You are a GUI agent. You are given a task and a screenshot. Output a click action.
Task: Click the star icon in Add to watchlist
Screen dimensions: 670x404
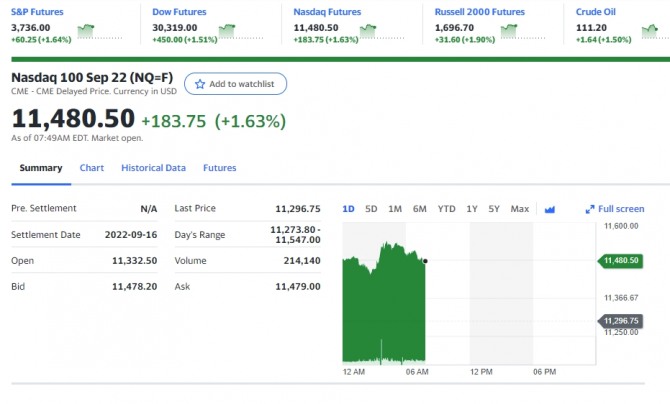[199, 84]
